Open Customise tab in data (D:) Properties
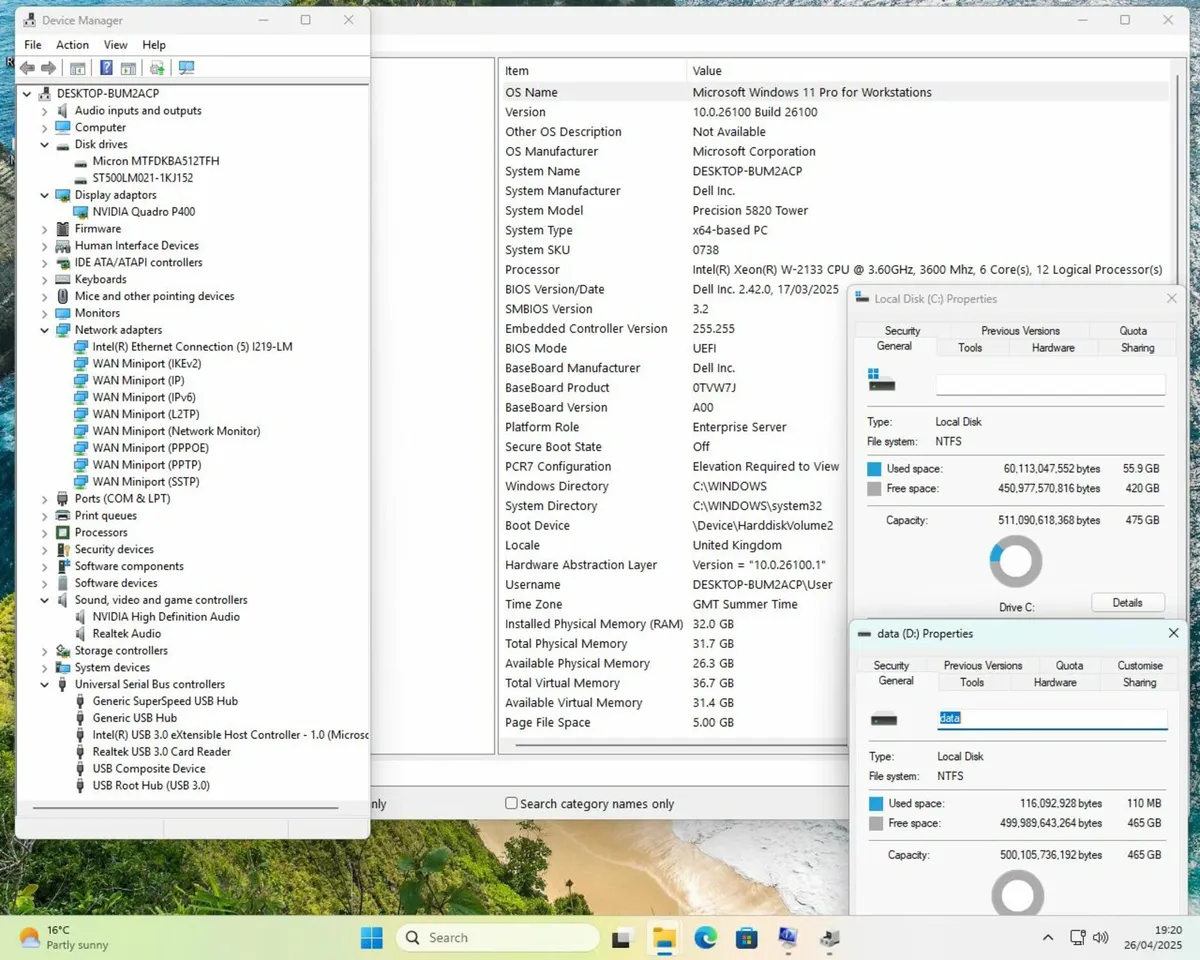The height and width of the screenshot is (960, 1200). (1140, 666)
